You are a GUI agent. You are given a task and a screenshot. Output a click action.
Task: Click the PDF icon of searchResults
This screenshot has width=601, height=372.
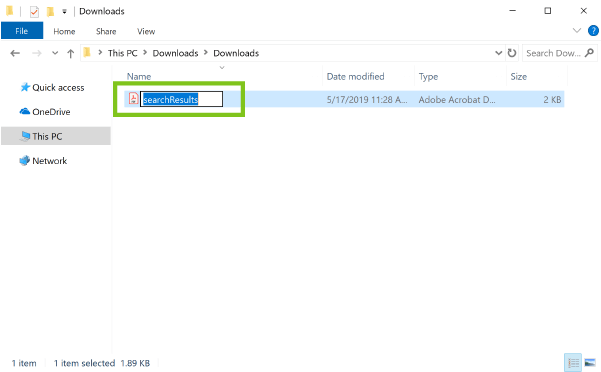pos(133,99)
